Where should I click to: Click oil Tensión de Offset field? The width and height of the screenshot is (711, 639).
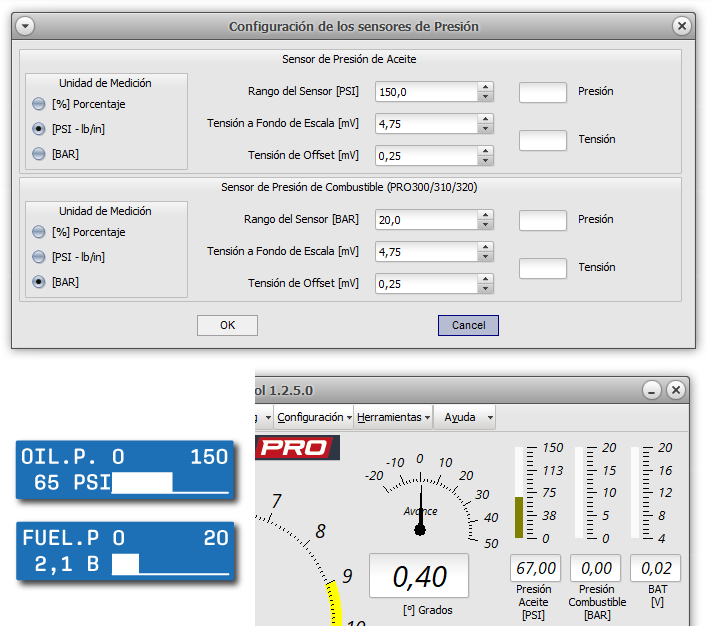pyautogui.click(x=426, y=156)
